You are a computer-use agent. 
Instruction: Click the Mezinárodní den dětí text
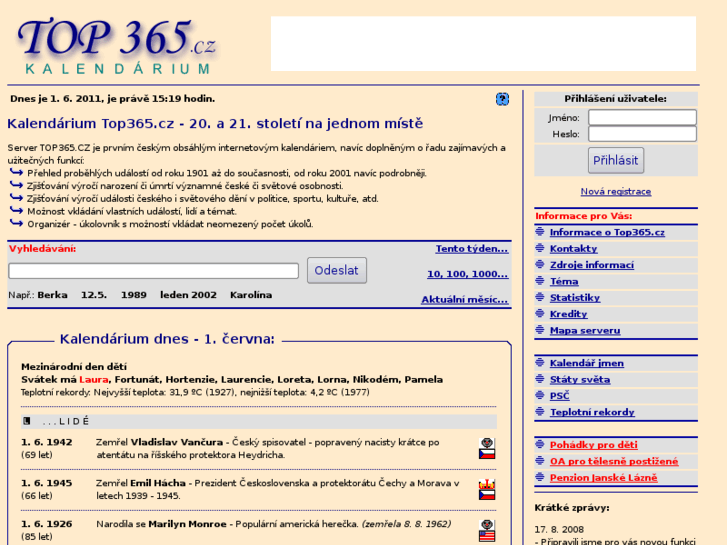pyautogui.click(x=74, y=367)
